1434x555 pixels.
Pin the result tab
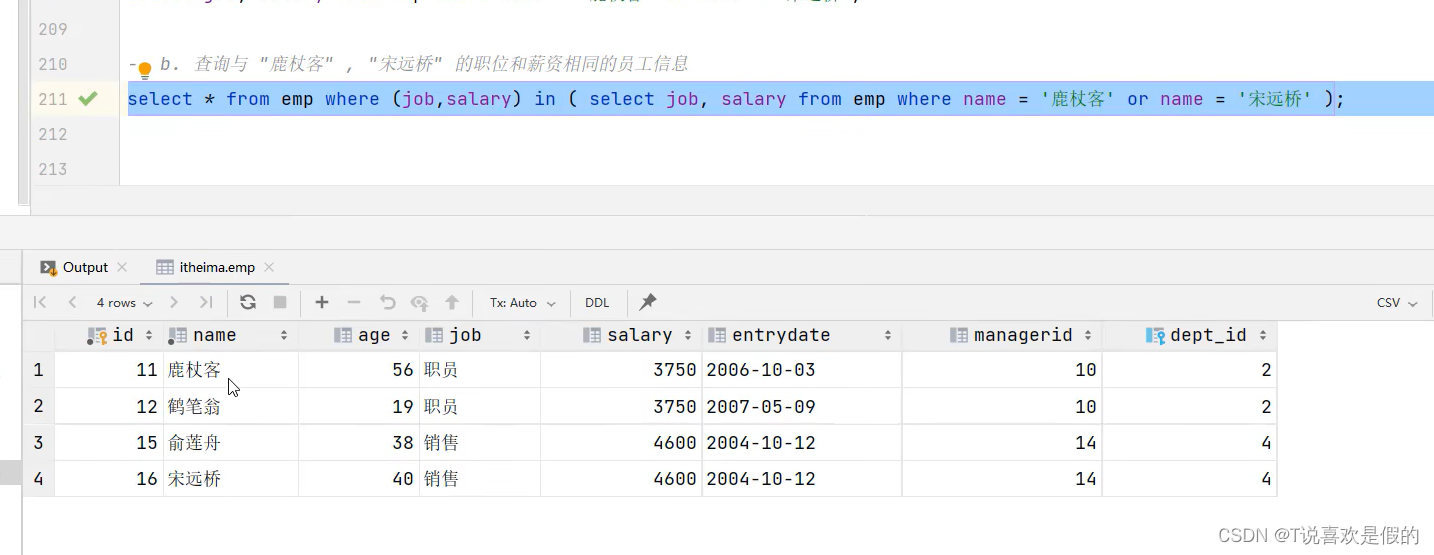(648, 302)
